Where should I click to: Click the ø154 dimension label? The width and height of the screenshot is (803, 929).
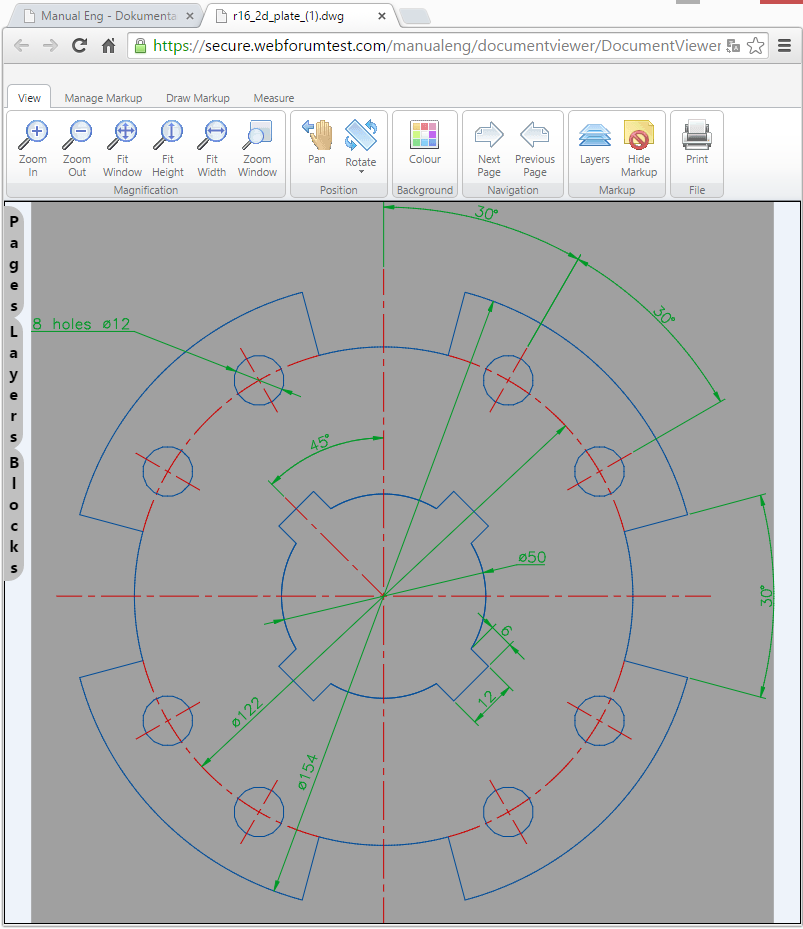(x=308, y=772)
